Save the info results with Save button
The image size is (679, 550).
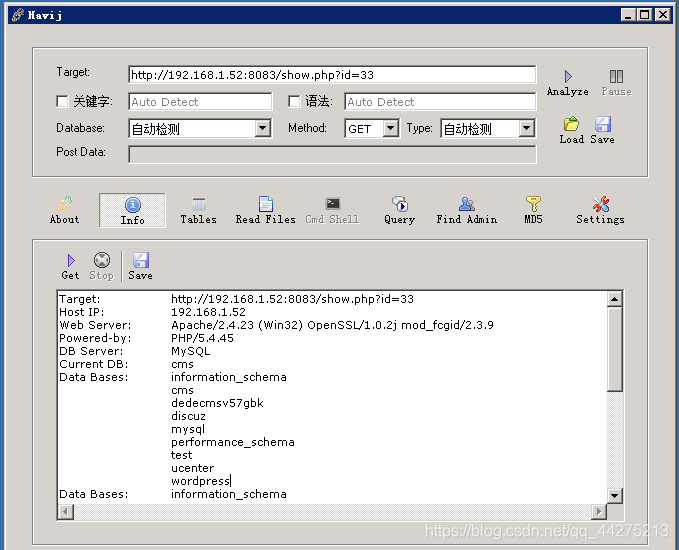pyautogui.click(x=140, y=266)
